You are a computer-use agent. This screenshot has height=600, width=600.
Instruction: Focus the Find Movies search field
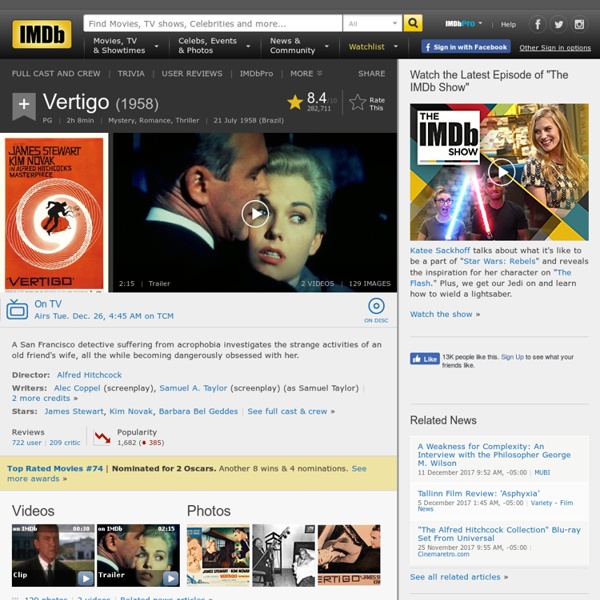(x=213, y=23)
